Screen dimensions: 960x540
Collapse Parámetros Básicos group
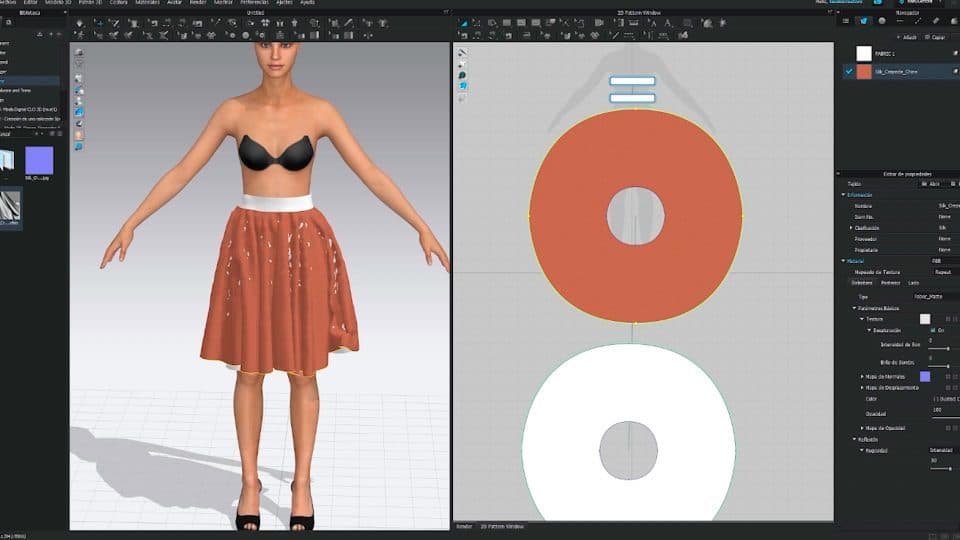[x=855, y=308]
